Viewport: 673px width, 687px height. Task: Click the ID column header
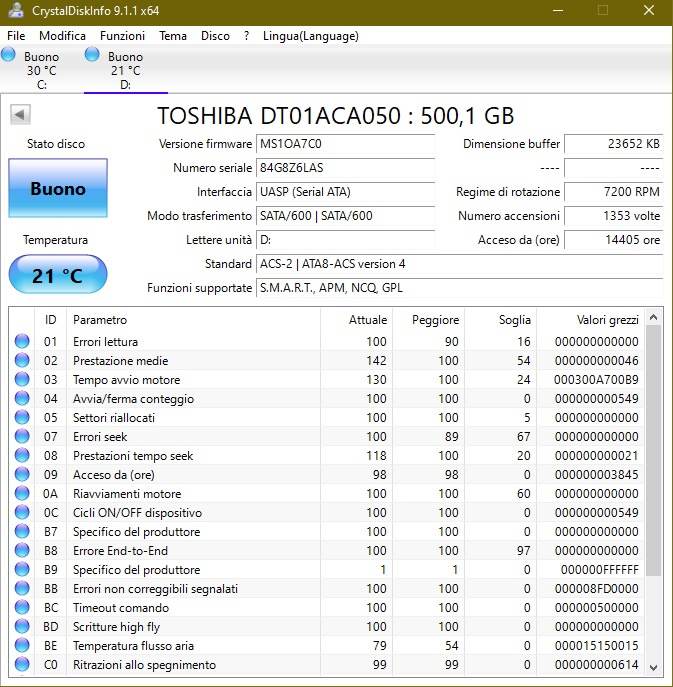pyautogui.click(x=50, y=319)
